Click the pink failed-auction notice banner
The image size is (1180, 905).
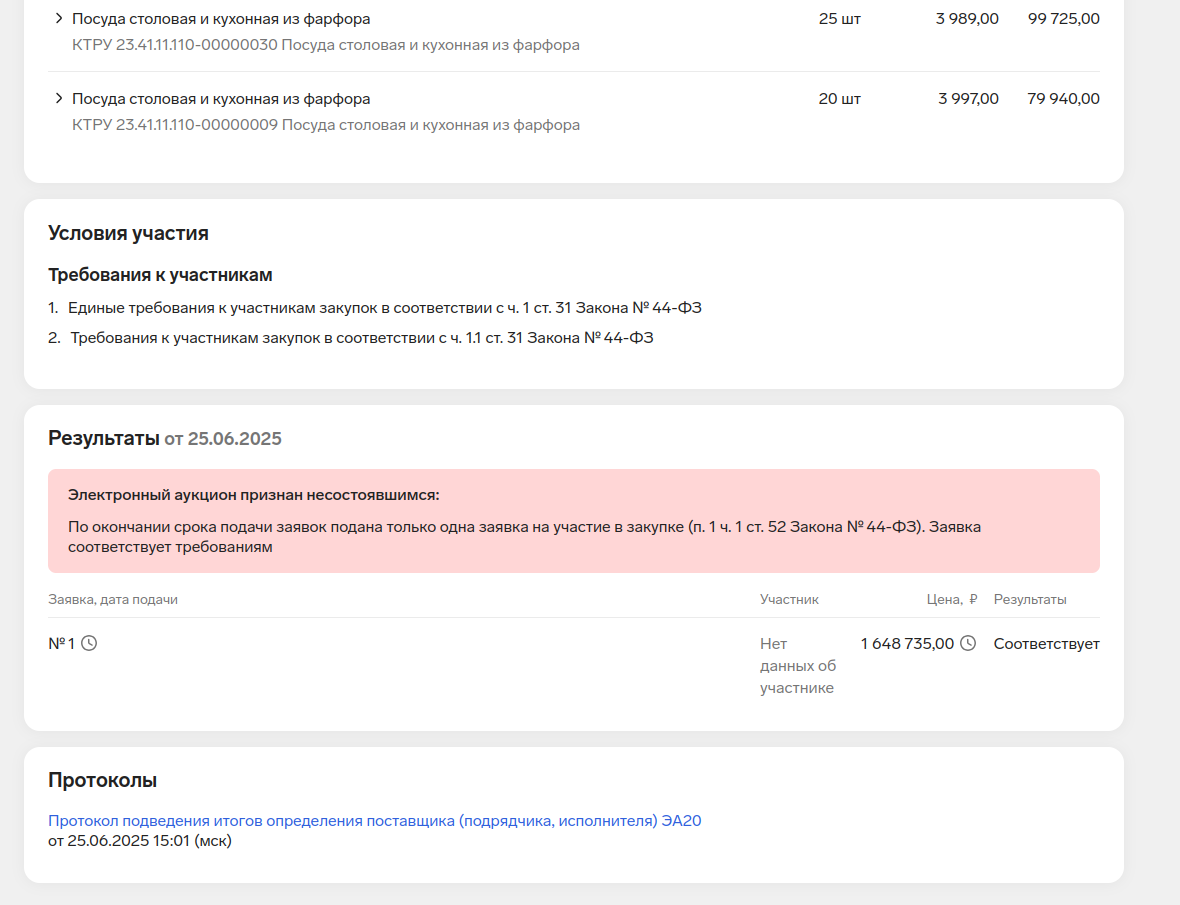573,521
